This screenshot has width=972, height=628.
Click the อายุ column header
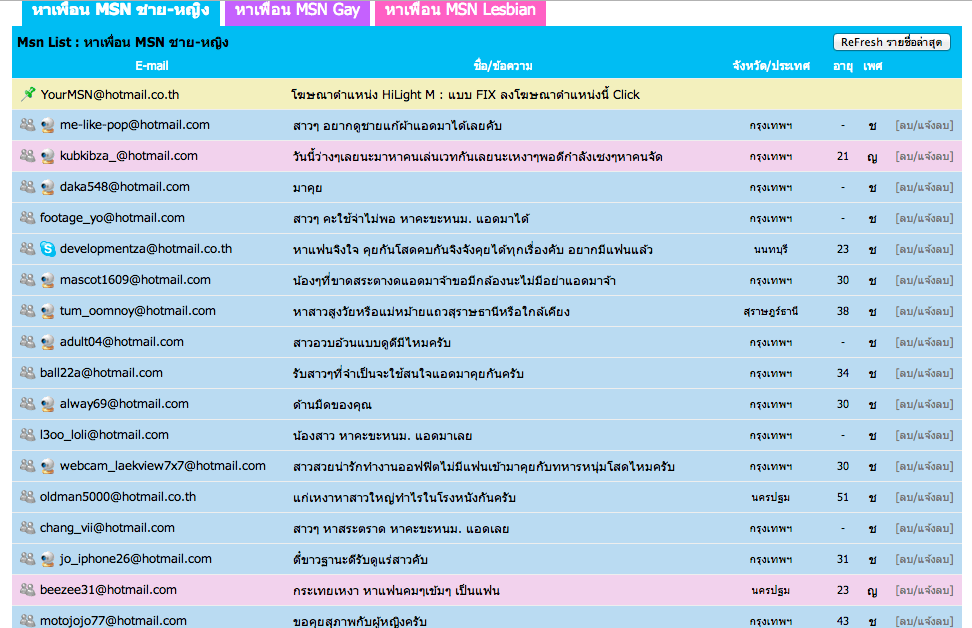(x=842, y=66)
